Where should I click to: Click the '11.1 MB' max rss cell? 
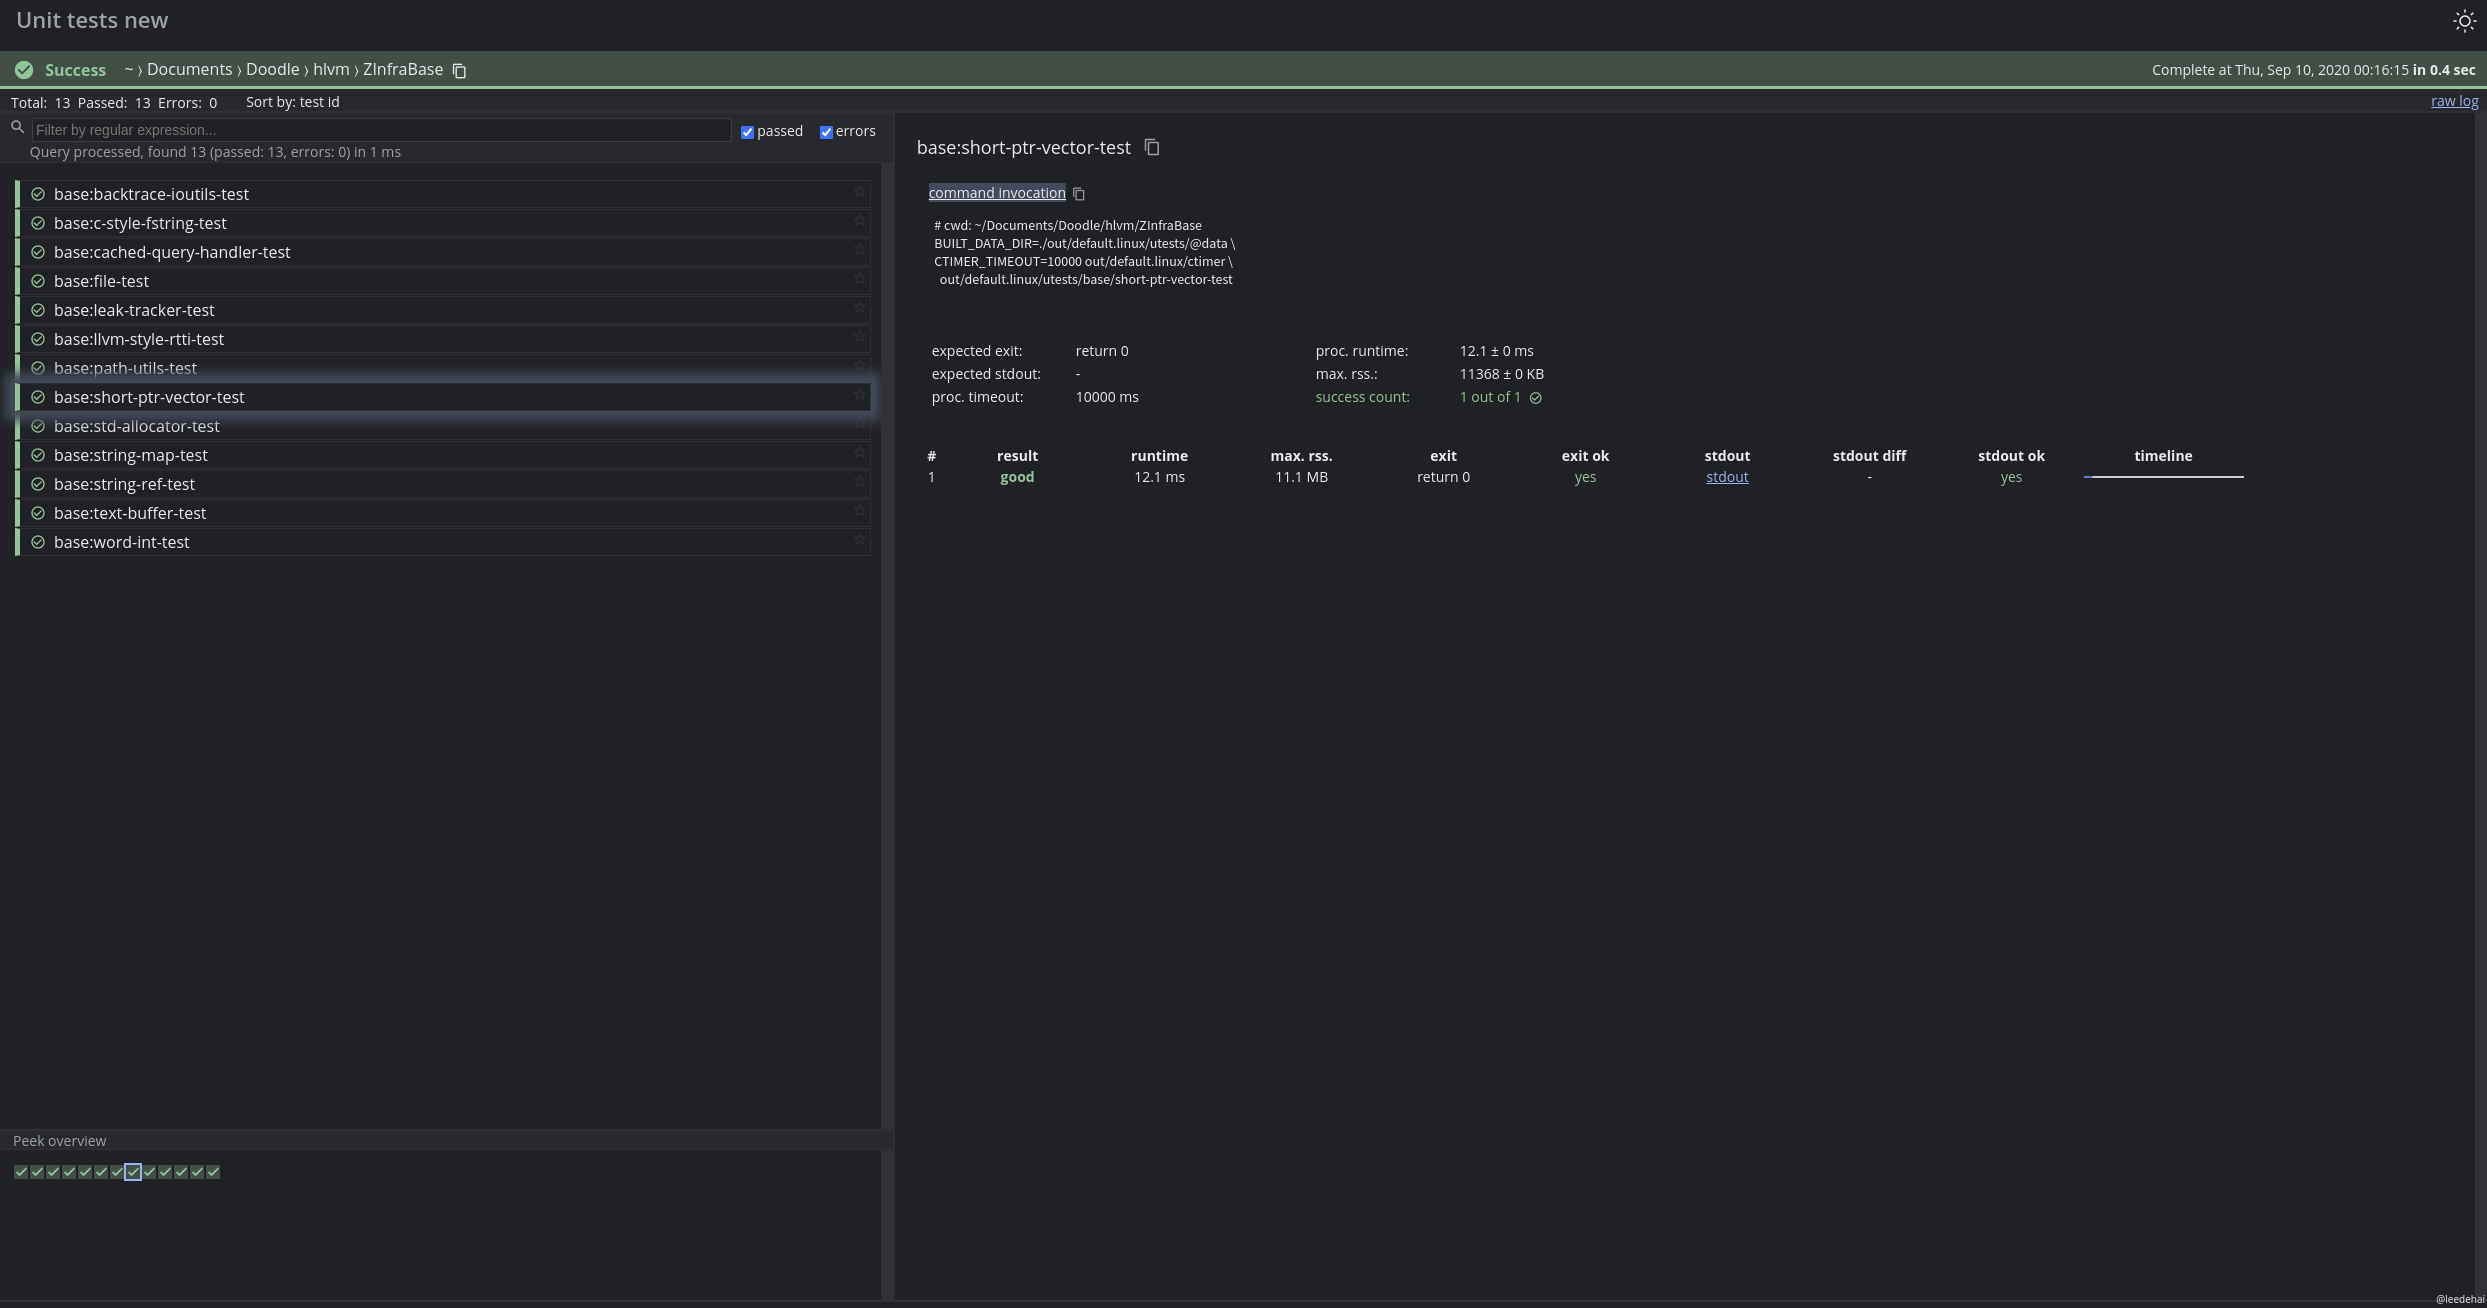(x=1301, y=477)
